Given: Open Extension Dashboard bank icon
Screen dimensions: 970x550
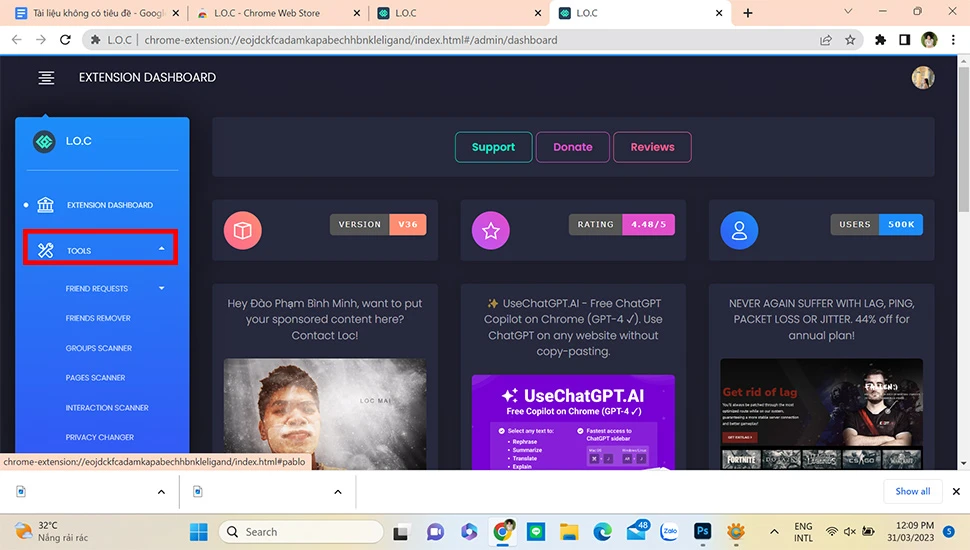Looking at the screenshot, I should (x=45, y=205).
